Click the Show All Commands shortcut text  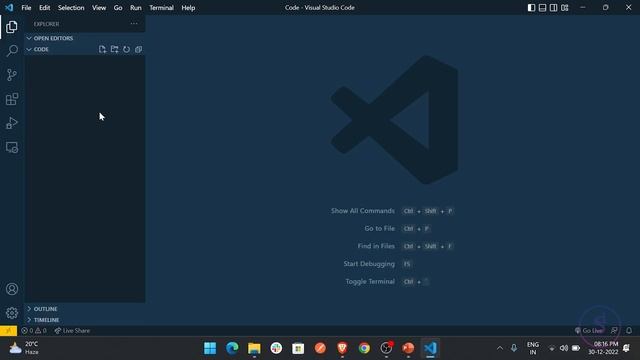point(362,211)
